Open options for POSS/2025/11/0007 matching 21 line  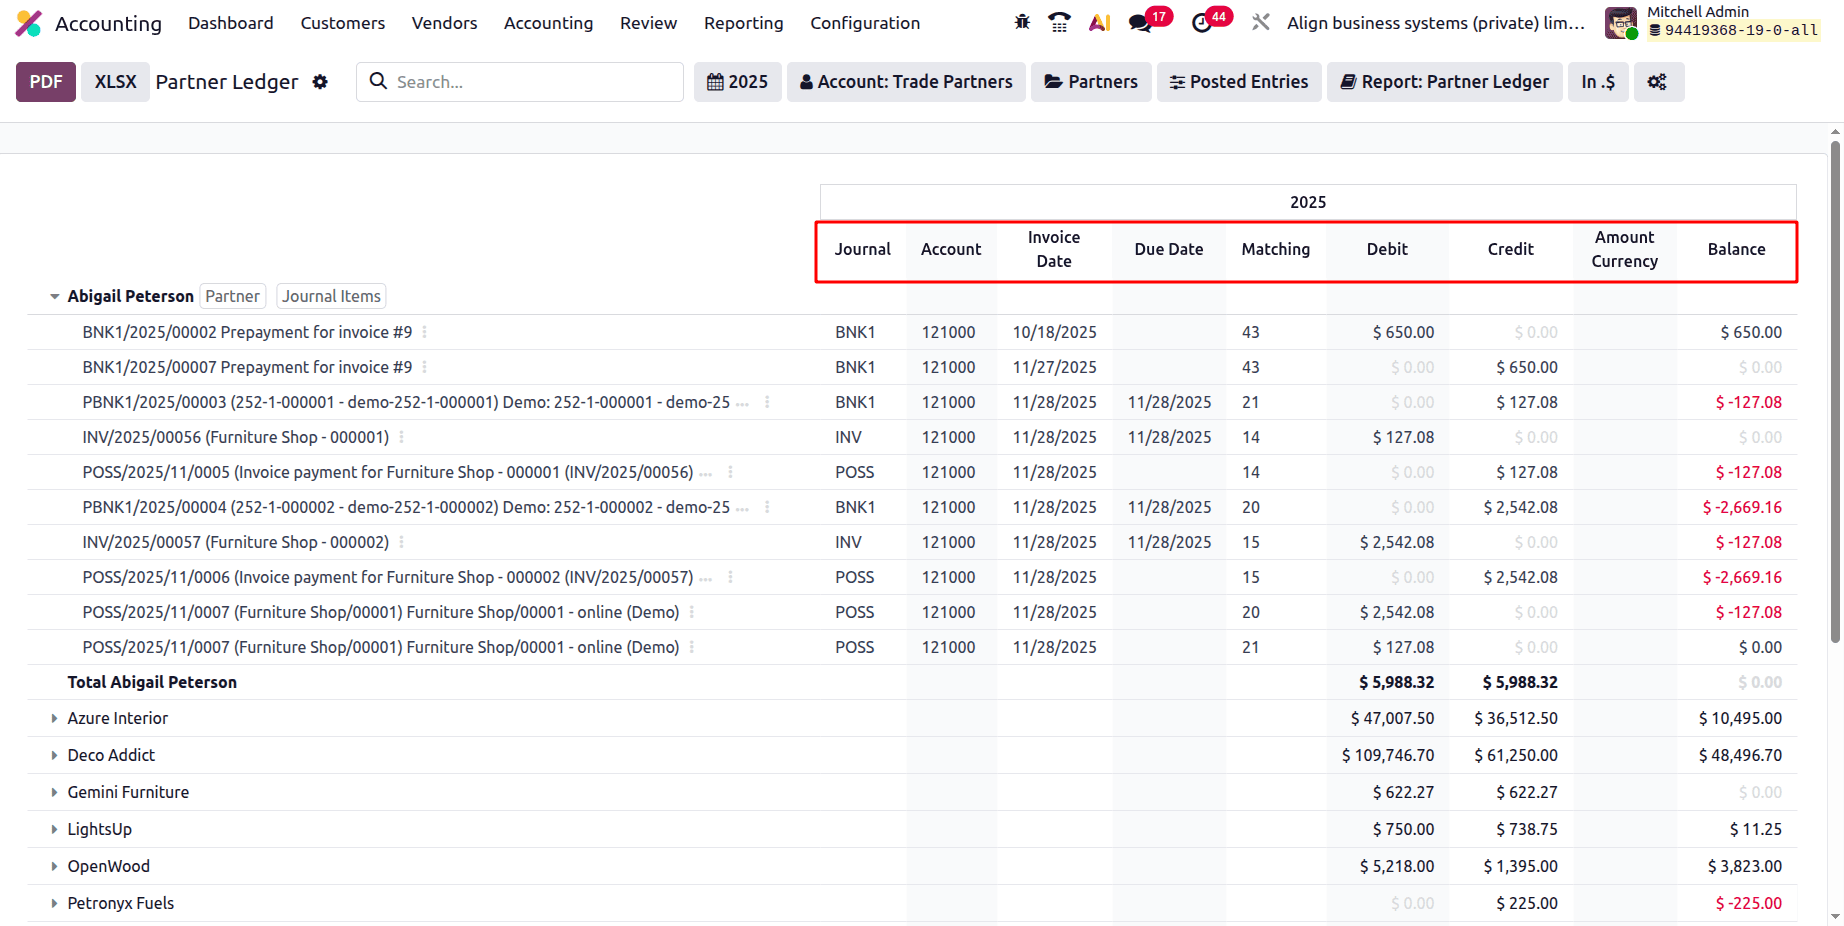pyautogui.click(x=691, y=647)
